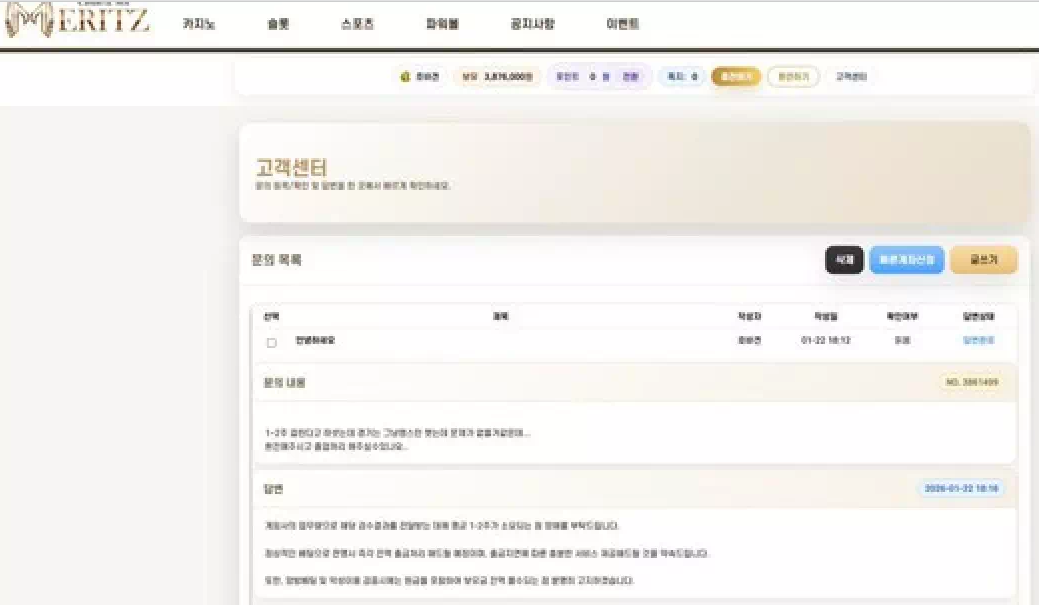1039x605 pixels.
Task: Click the 전환 point conversion button
Action: (630, 77)
